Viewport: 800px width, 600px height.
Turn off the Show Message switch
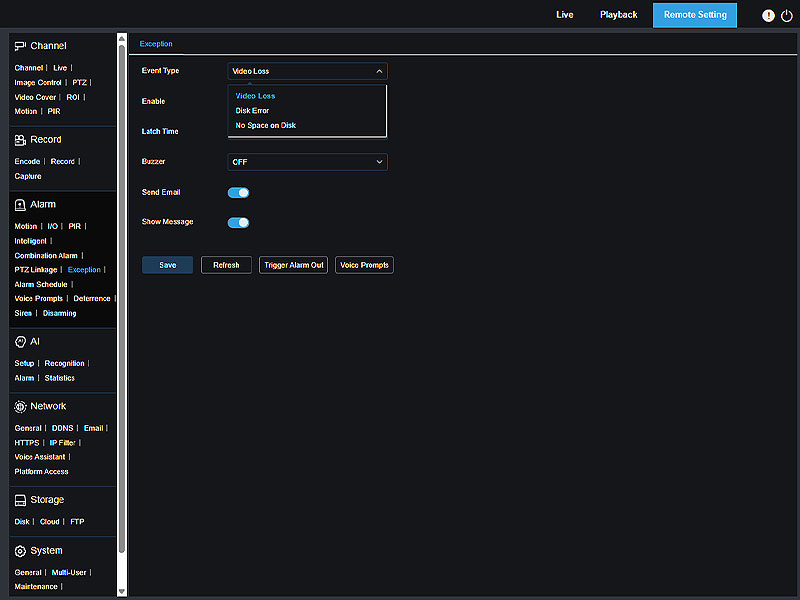coord(238,223)
